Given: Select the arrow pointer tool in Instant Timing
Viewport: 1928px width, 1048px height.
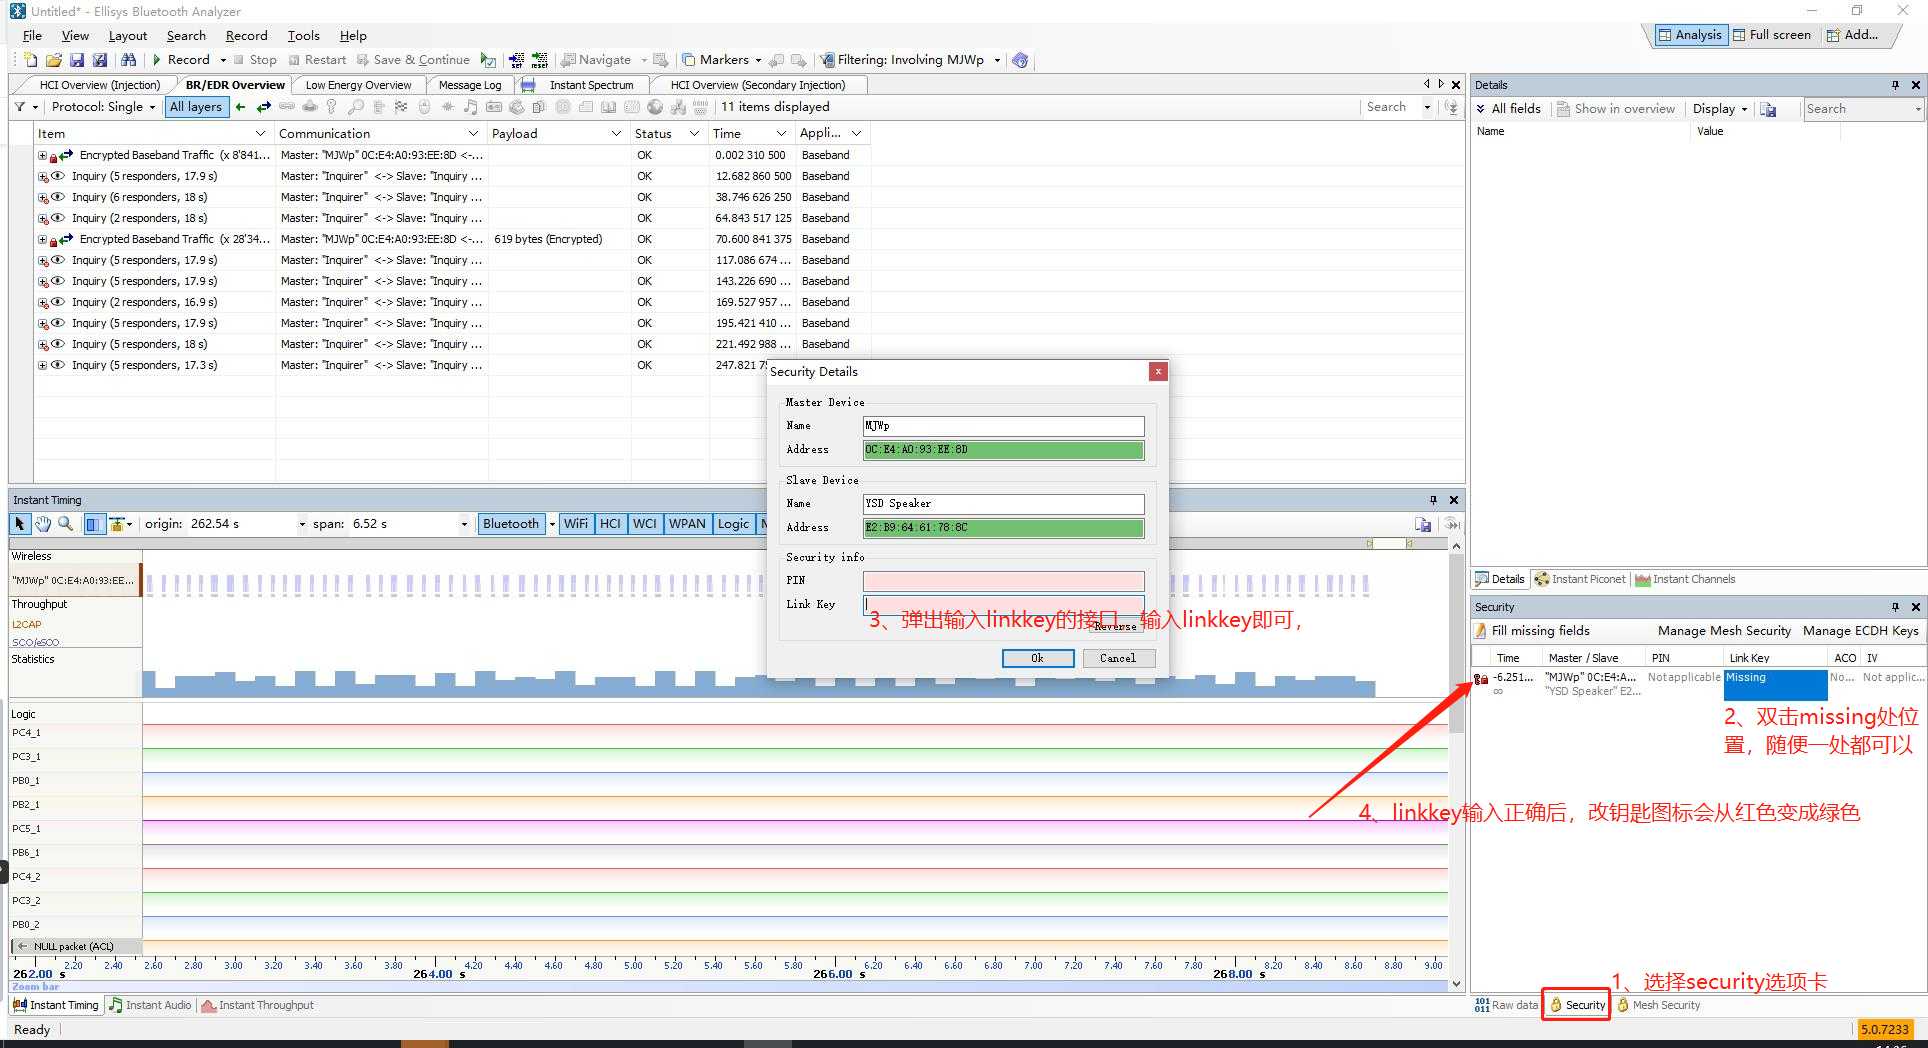Looking at the screenshot, I should click(20, 524).
